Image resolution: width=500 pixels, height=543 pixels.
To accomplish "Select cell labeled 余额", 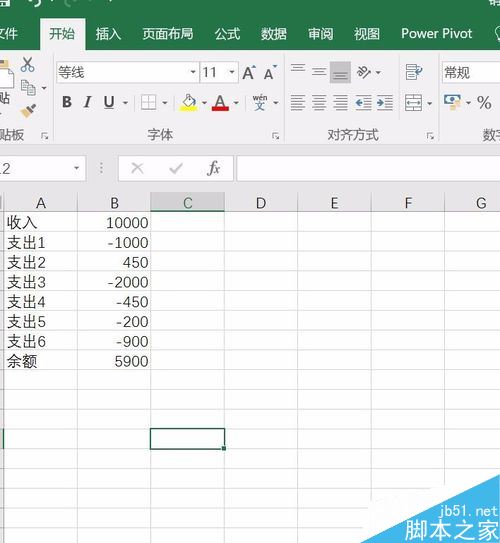I will (x=40, y=361).
